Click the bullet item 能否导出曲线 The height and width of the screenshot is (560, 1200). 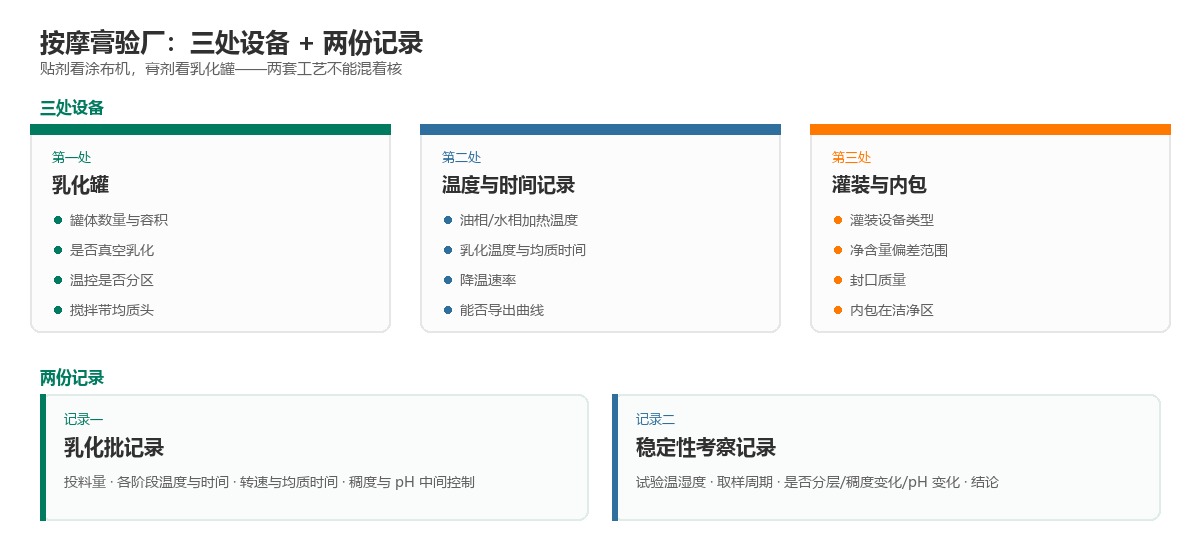pos(502,310)
